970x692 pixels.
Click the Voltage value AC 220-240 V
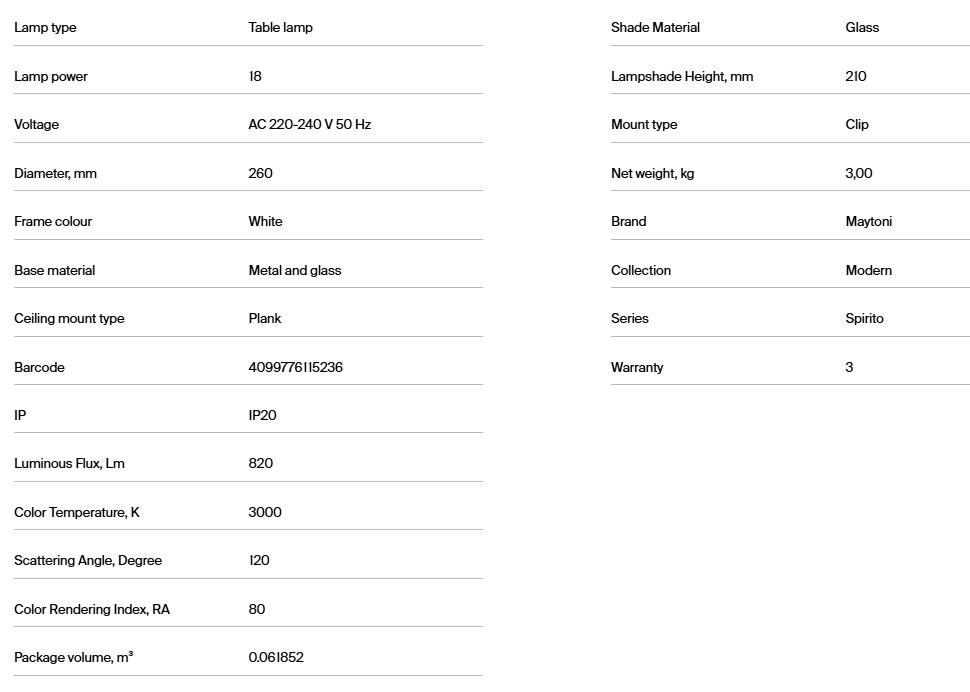[x=309, y=125]
